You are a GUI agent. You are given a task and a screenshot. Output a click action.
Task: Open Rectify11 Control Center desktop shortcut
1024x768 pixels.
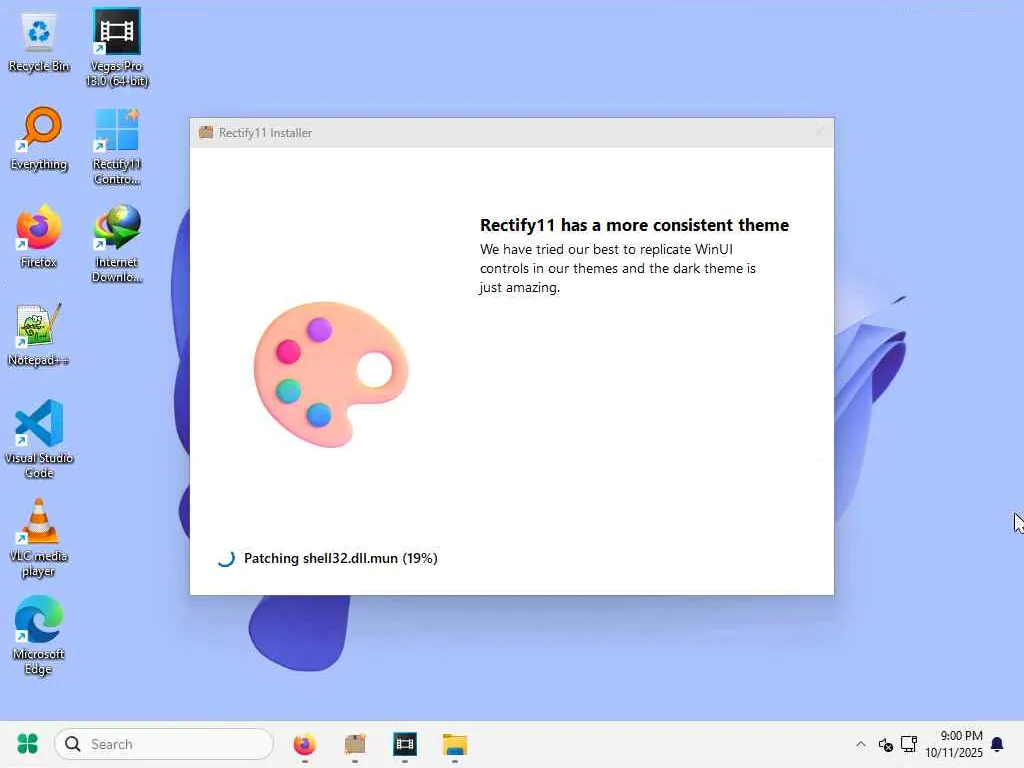pos(117,147)
